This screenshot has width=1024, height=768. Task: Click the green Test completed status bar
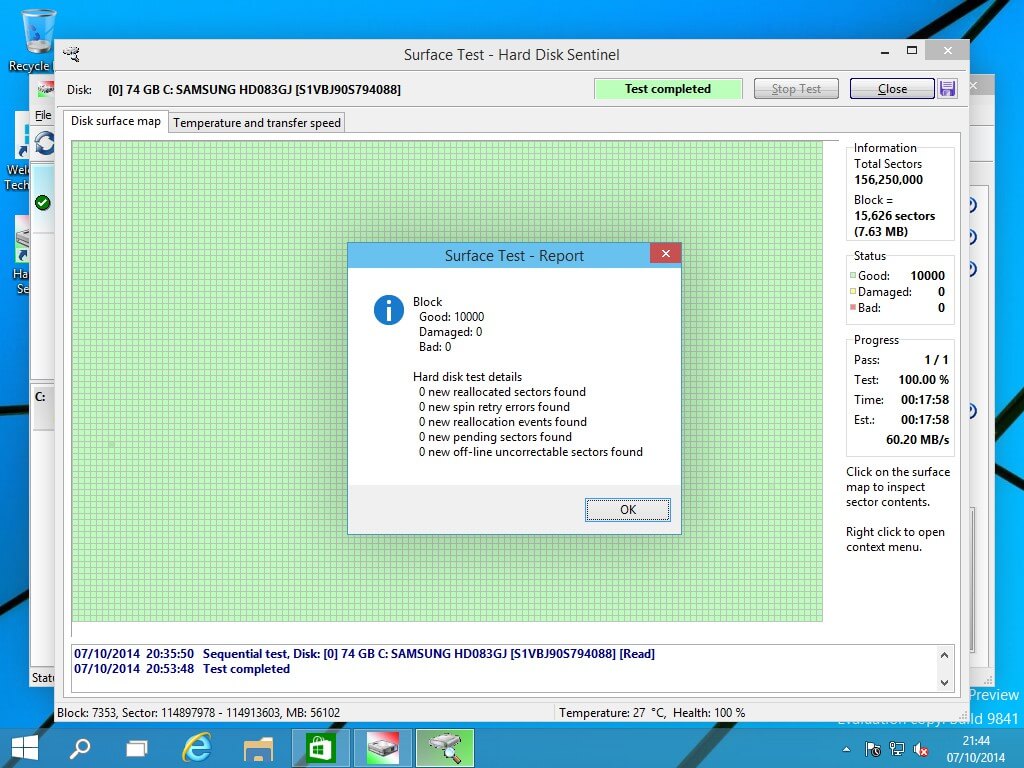668,89
